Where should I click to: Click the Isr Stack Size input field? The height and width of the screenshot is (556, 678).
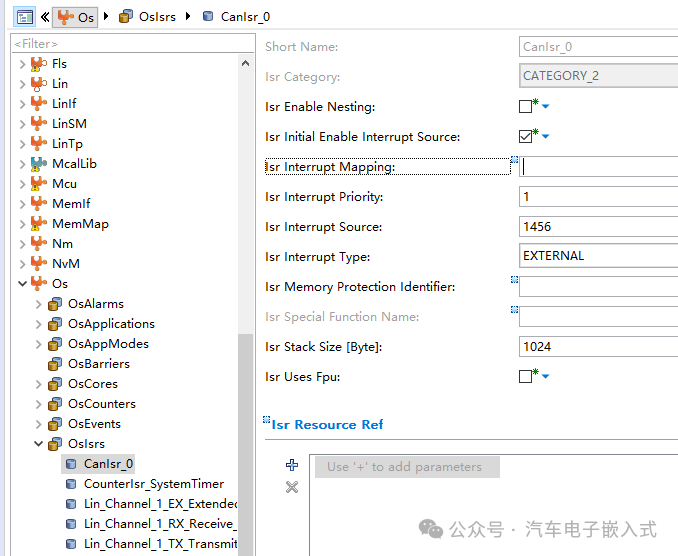(x=597, y=347)
